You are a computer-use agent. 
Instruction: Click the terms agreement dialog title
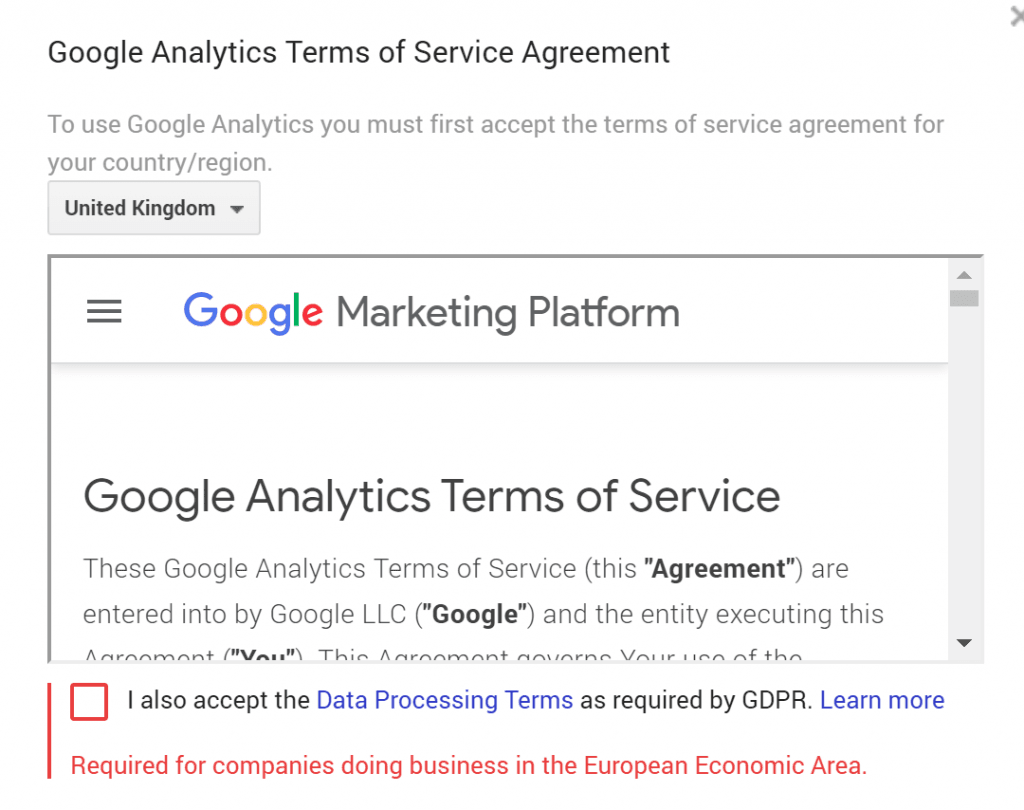tap(358, 52)
